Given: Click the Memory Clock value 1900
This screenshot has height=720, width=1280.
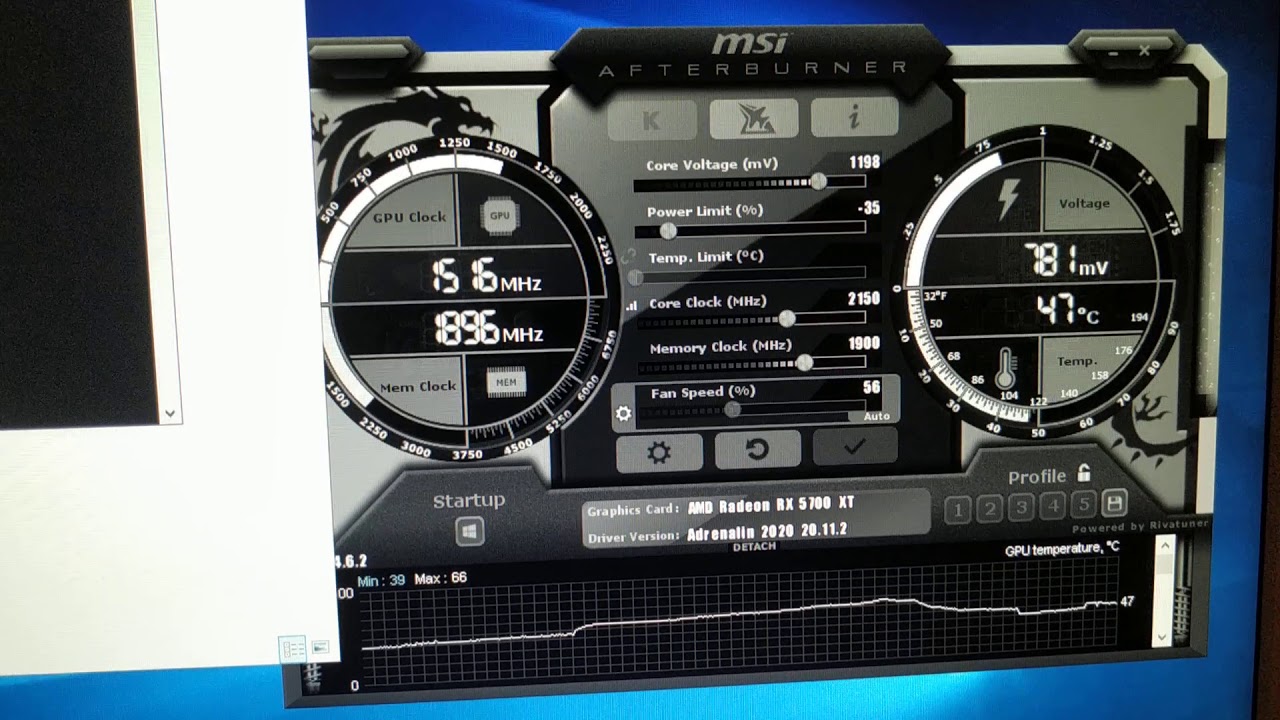Looking at the screenshot, I should click(x=864, y=343).
